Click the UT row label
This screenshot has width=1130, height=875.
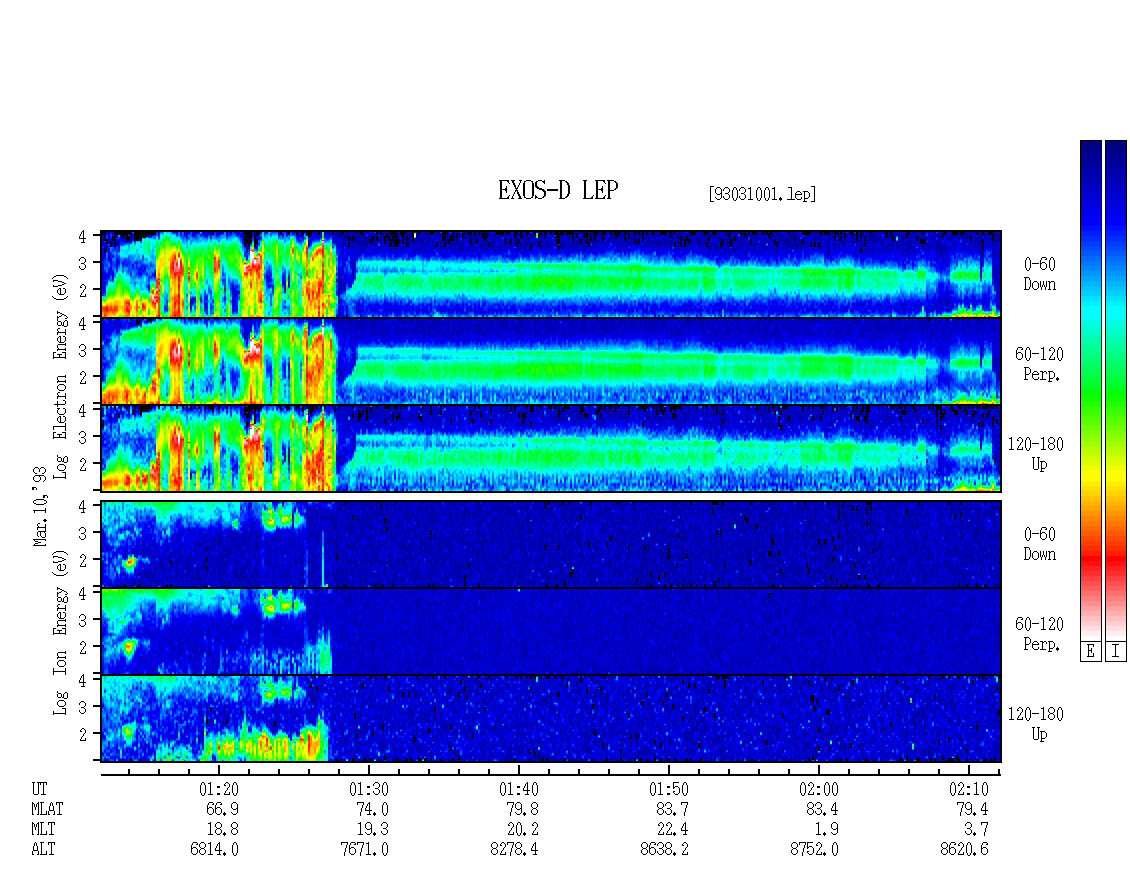(x=39, y=789)
